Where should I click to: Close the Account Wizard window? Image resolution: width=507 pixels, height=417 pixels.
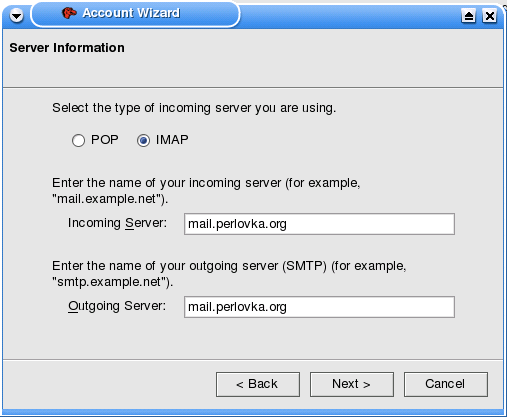click(x=490, y=16)
